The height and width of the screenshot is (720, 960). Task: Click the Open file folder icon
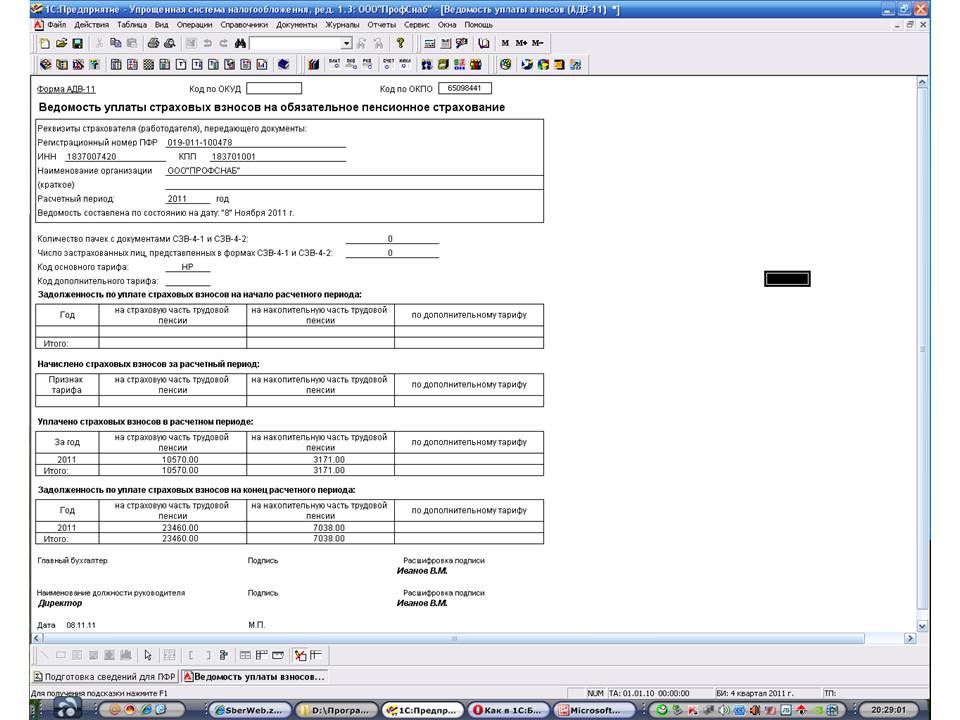(61, 43)
